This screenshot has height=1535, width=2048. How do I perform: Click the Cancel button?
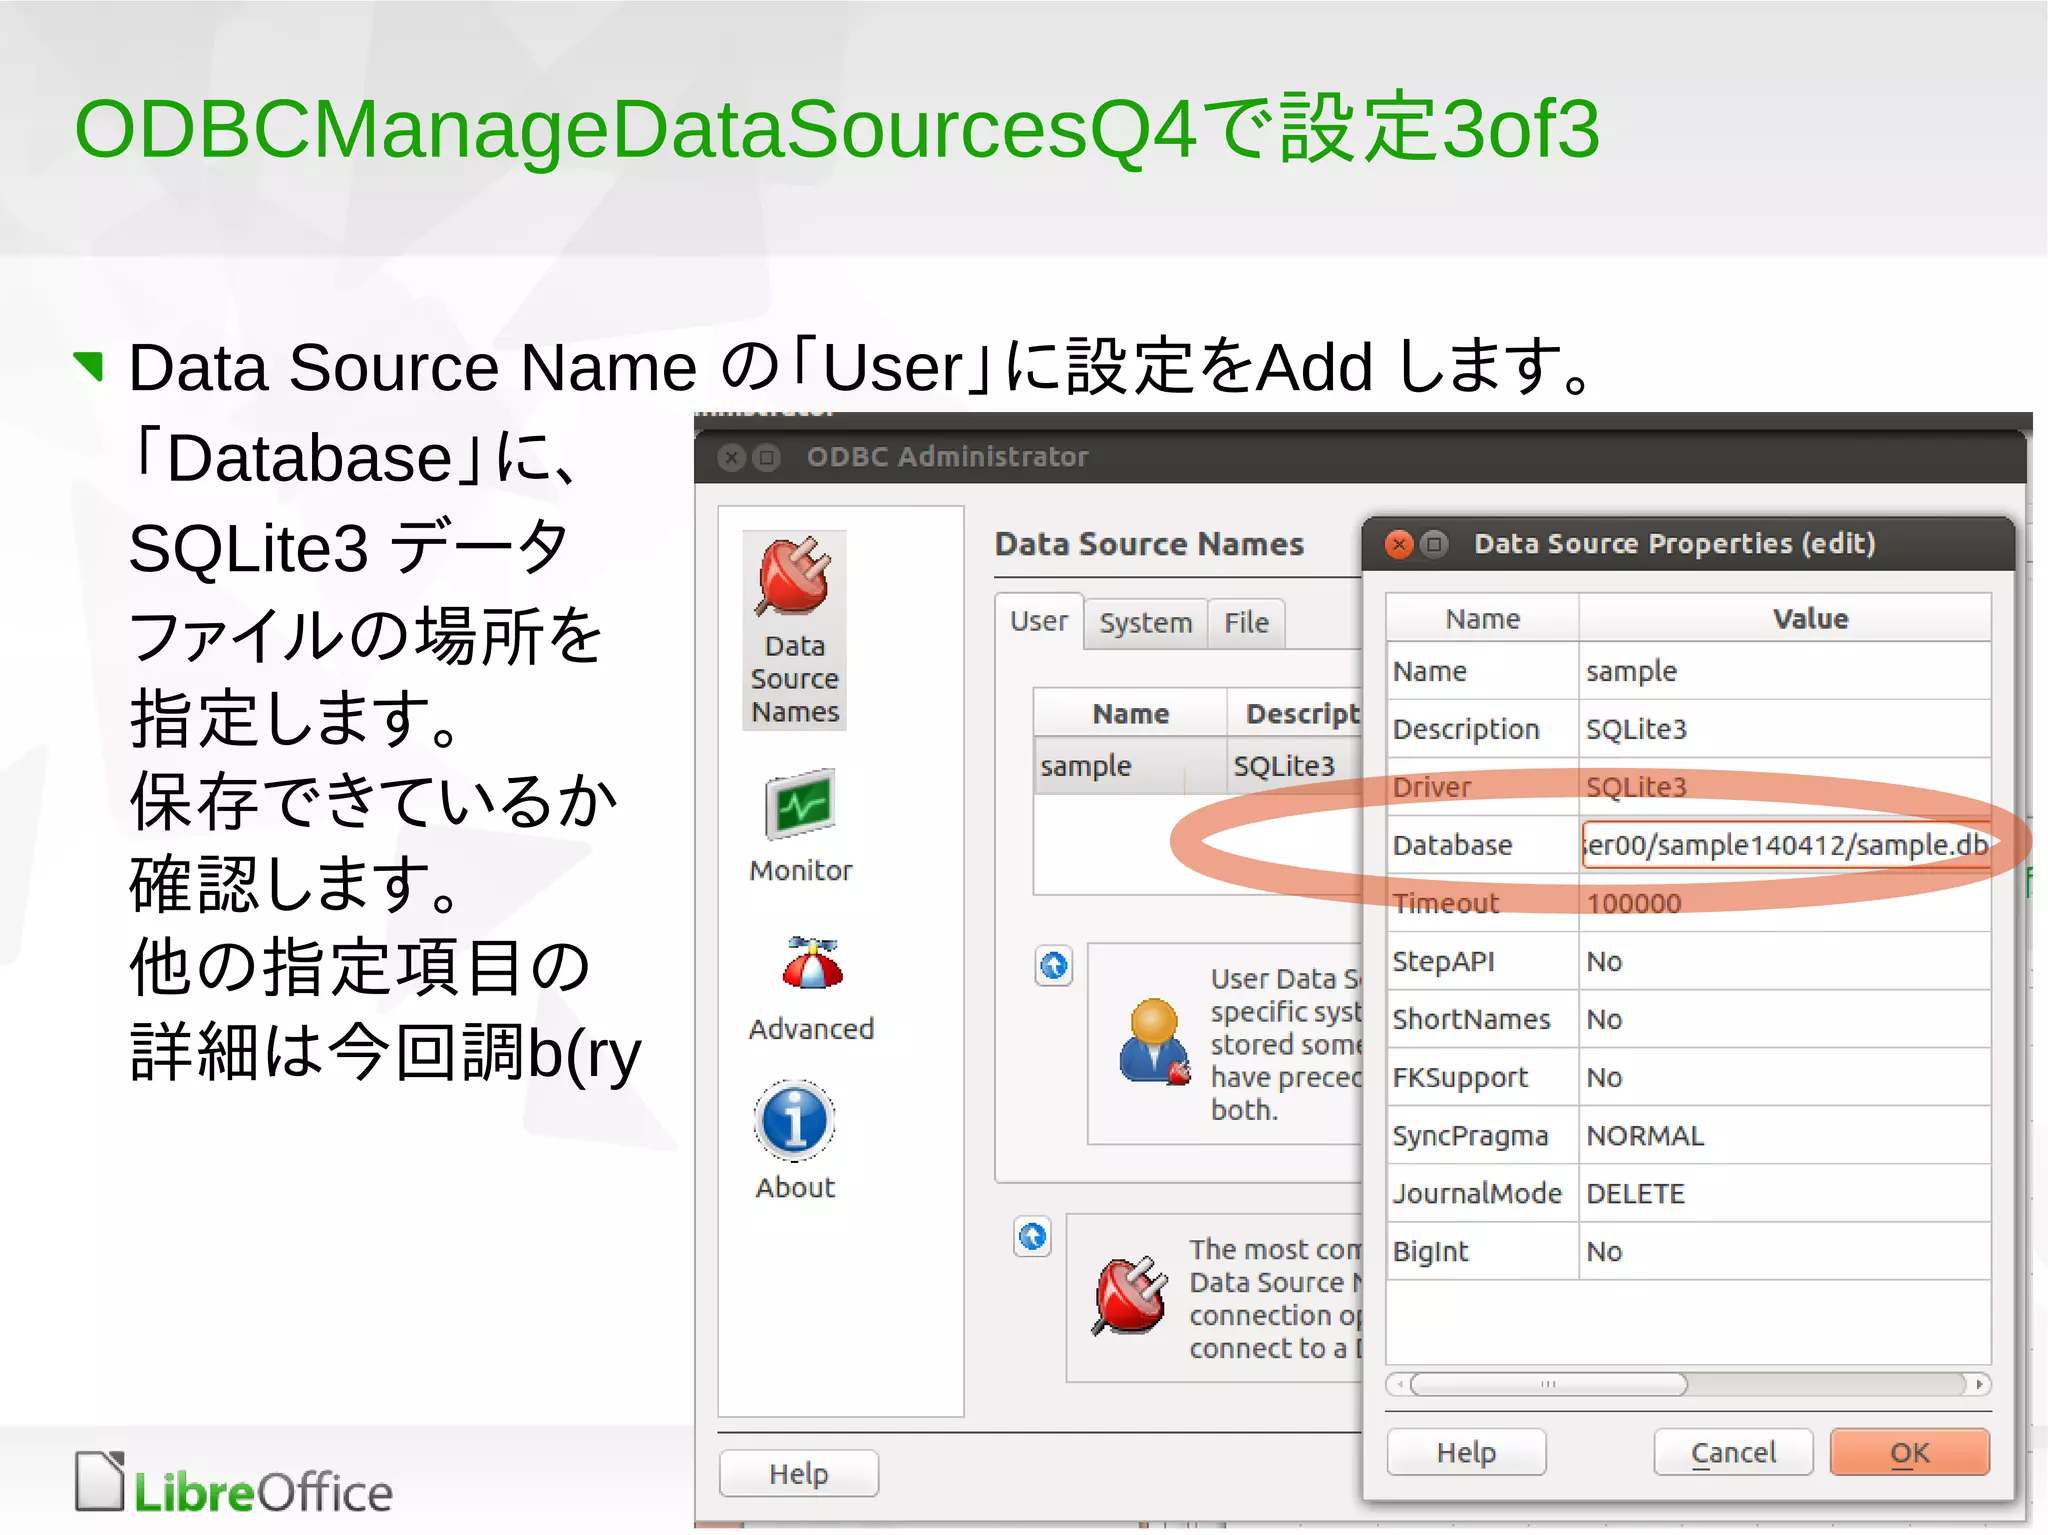point(1733,1452)
